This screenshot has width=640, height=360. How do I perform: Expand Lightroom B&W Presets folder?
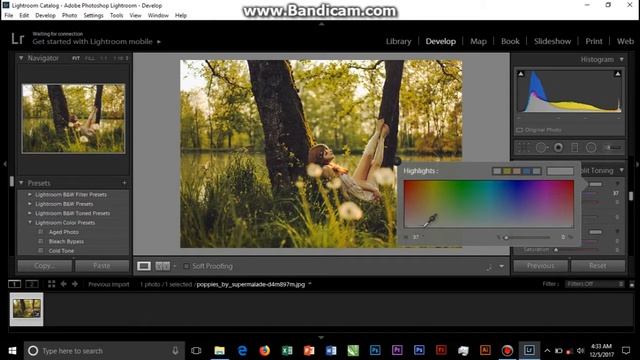coord(30,204)
